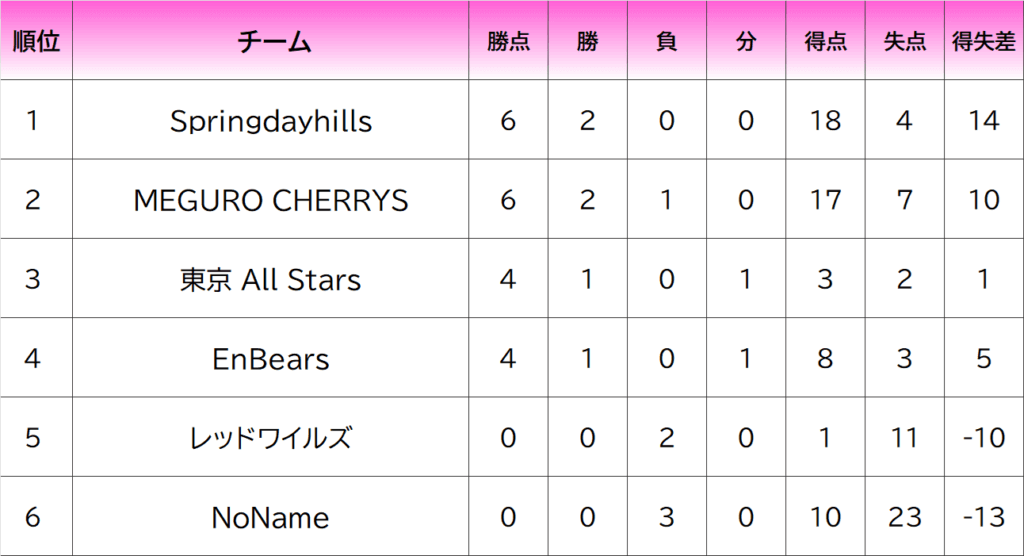Image resolution: width=1024 pixels, height=556 pixels.
Task: Select the Springdayhills team name
Action: [x=271, y=121]
